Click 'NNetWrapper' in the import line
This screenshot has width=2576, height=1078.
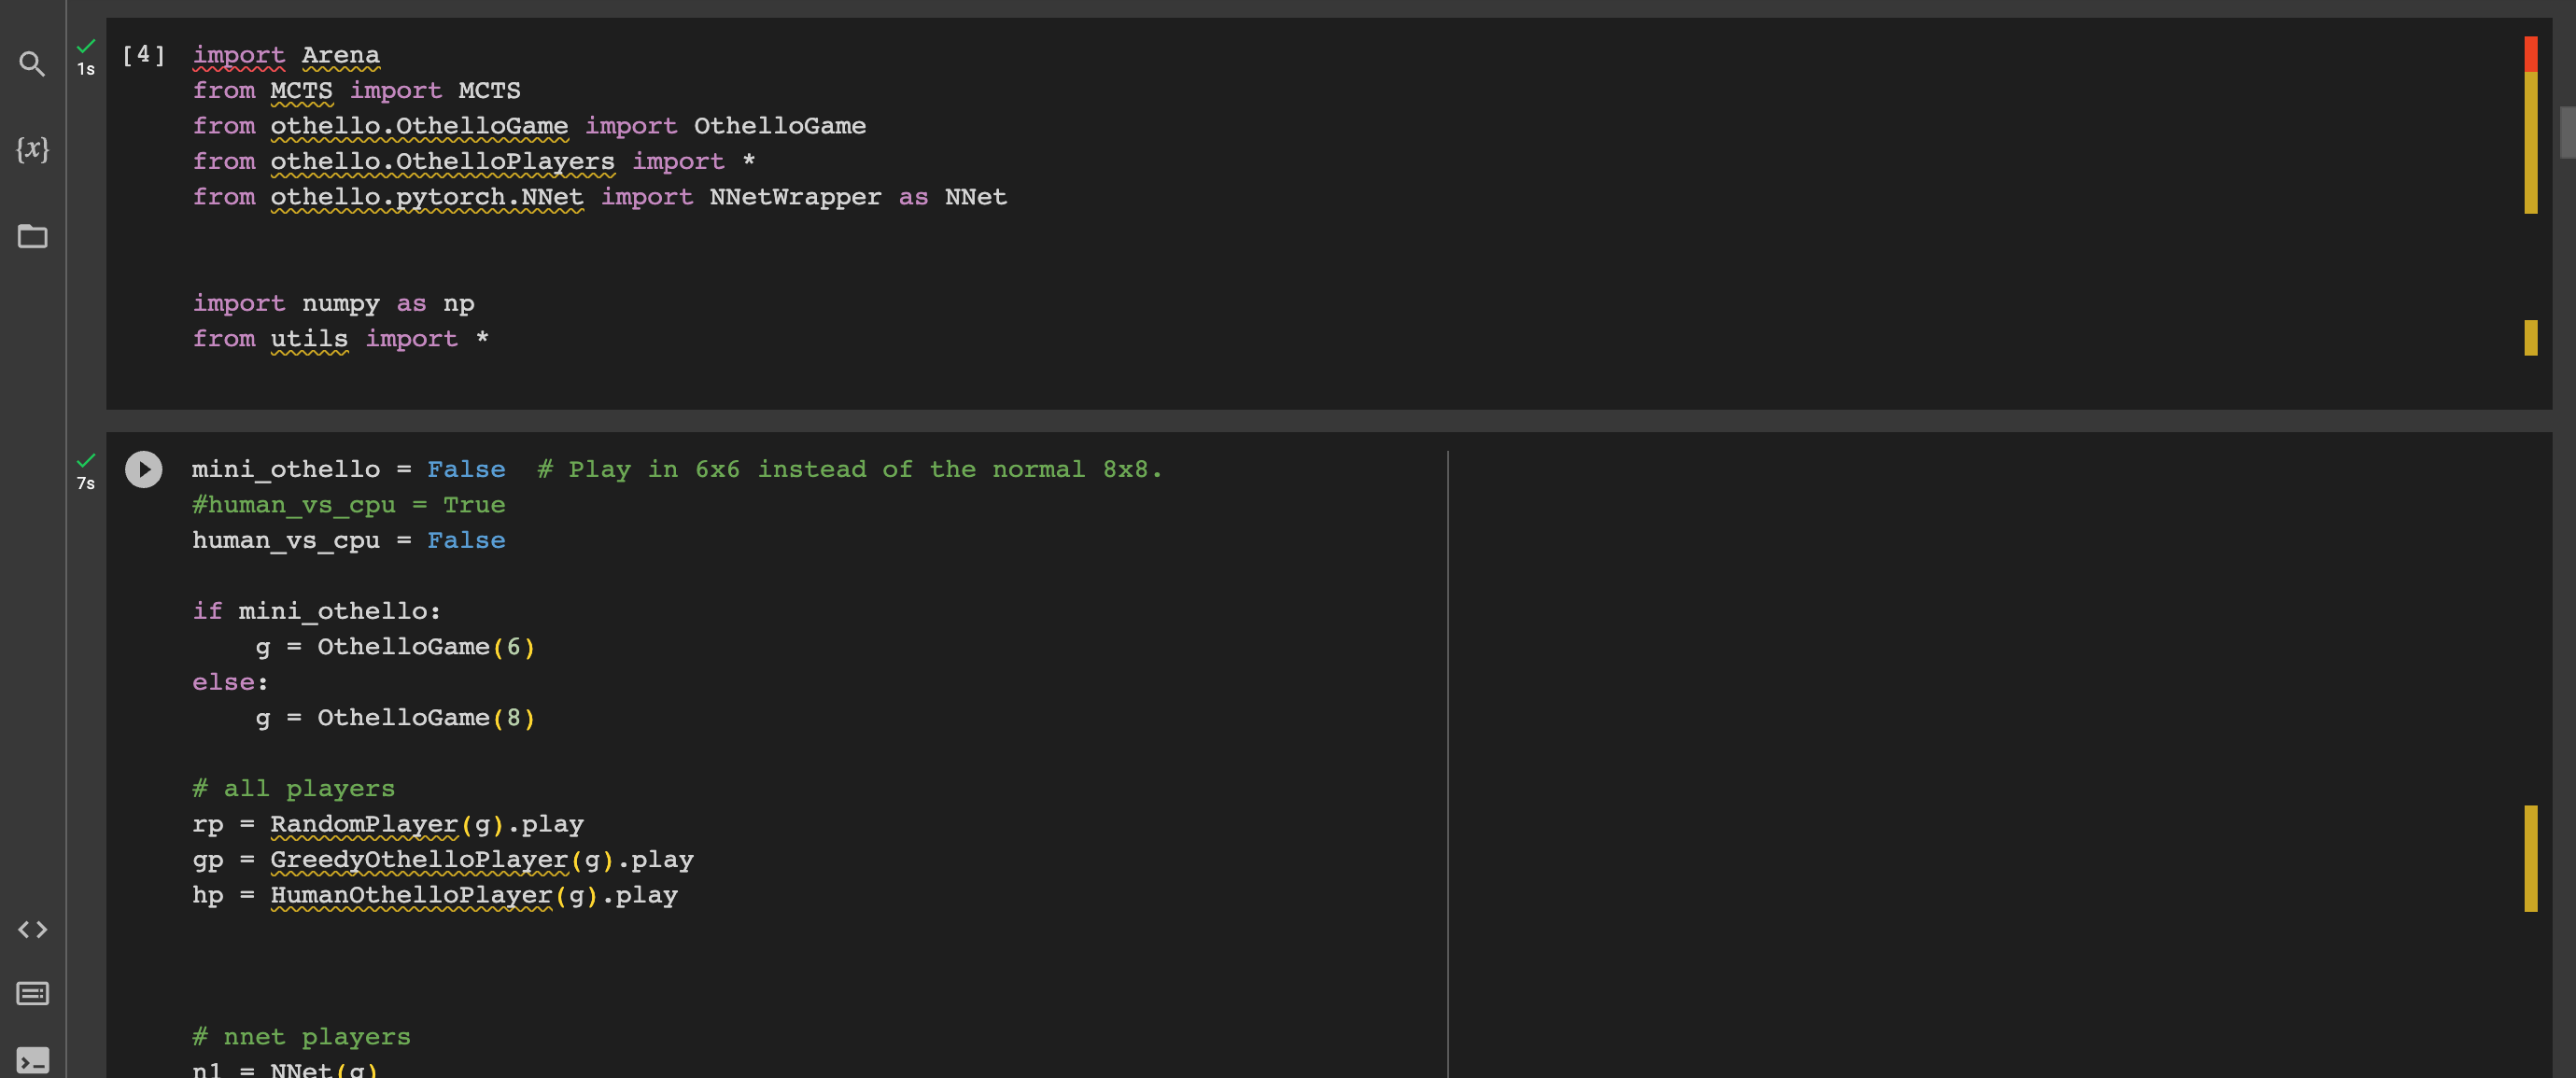pyautogui.click(x=795, y=197)
